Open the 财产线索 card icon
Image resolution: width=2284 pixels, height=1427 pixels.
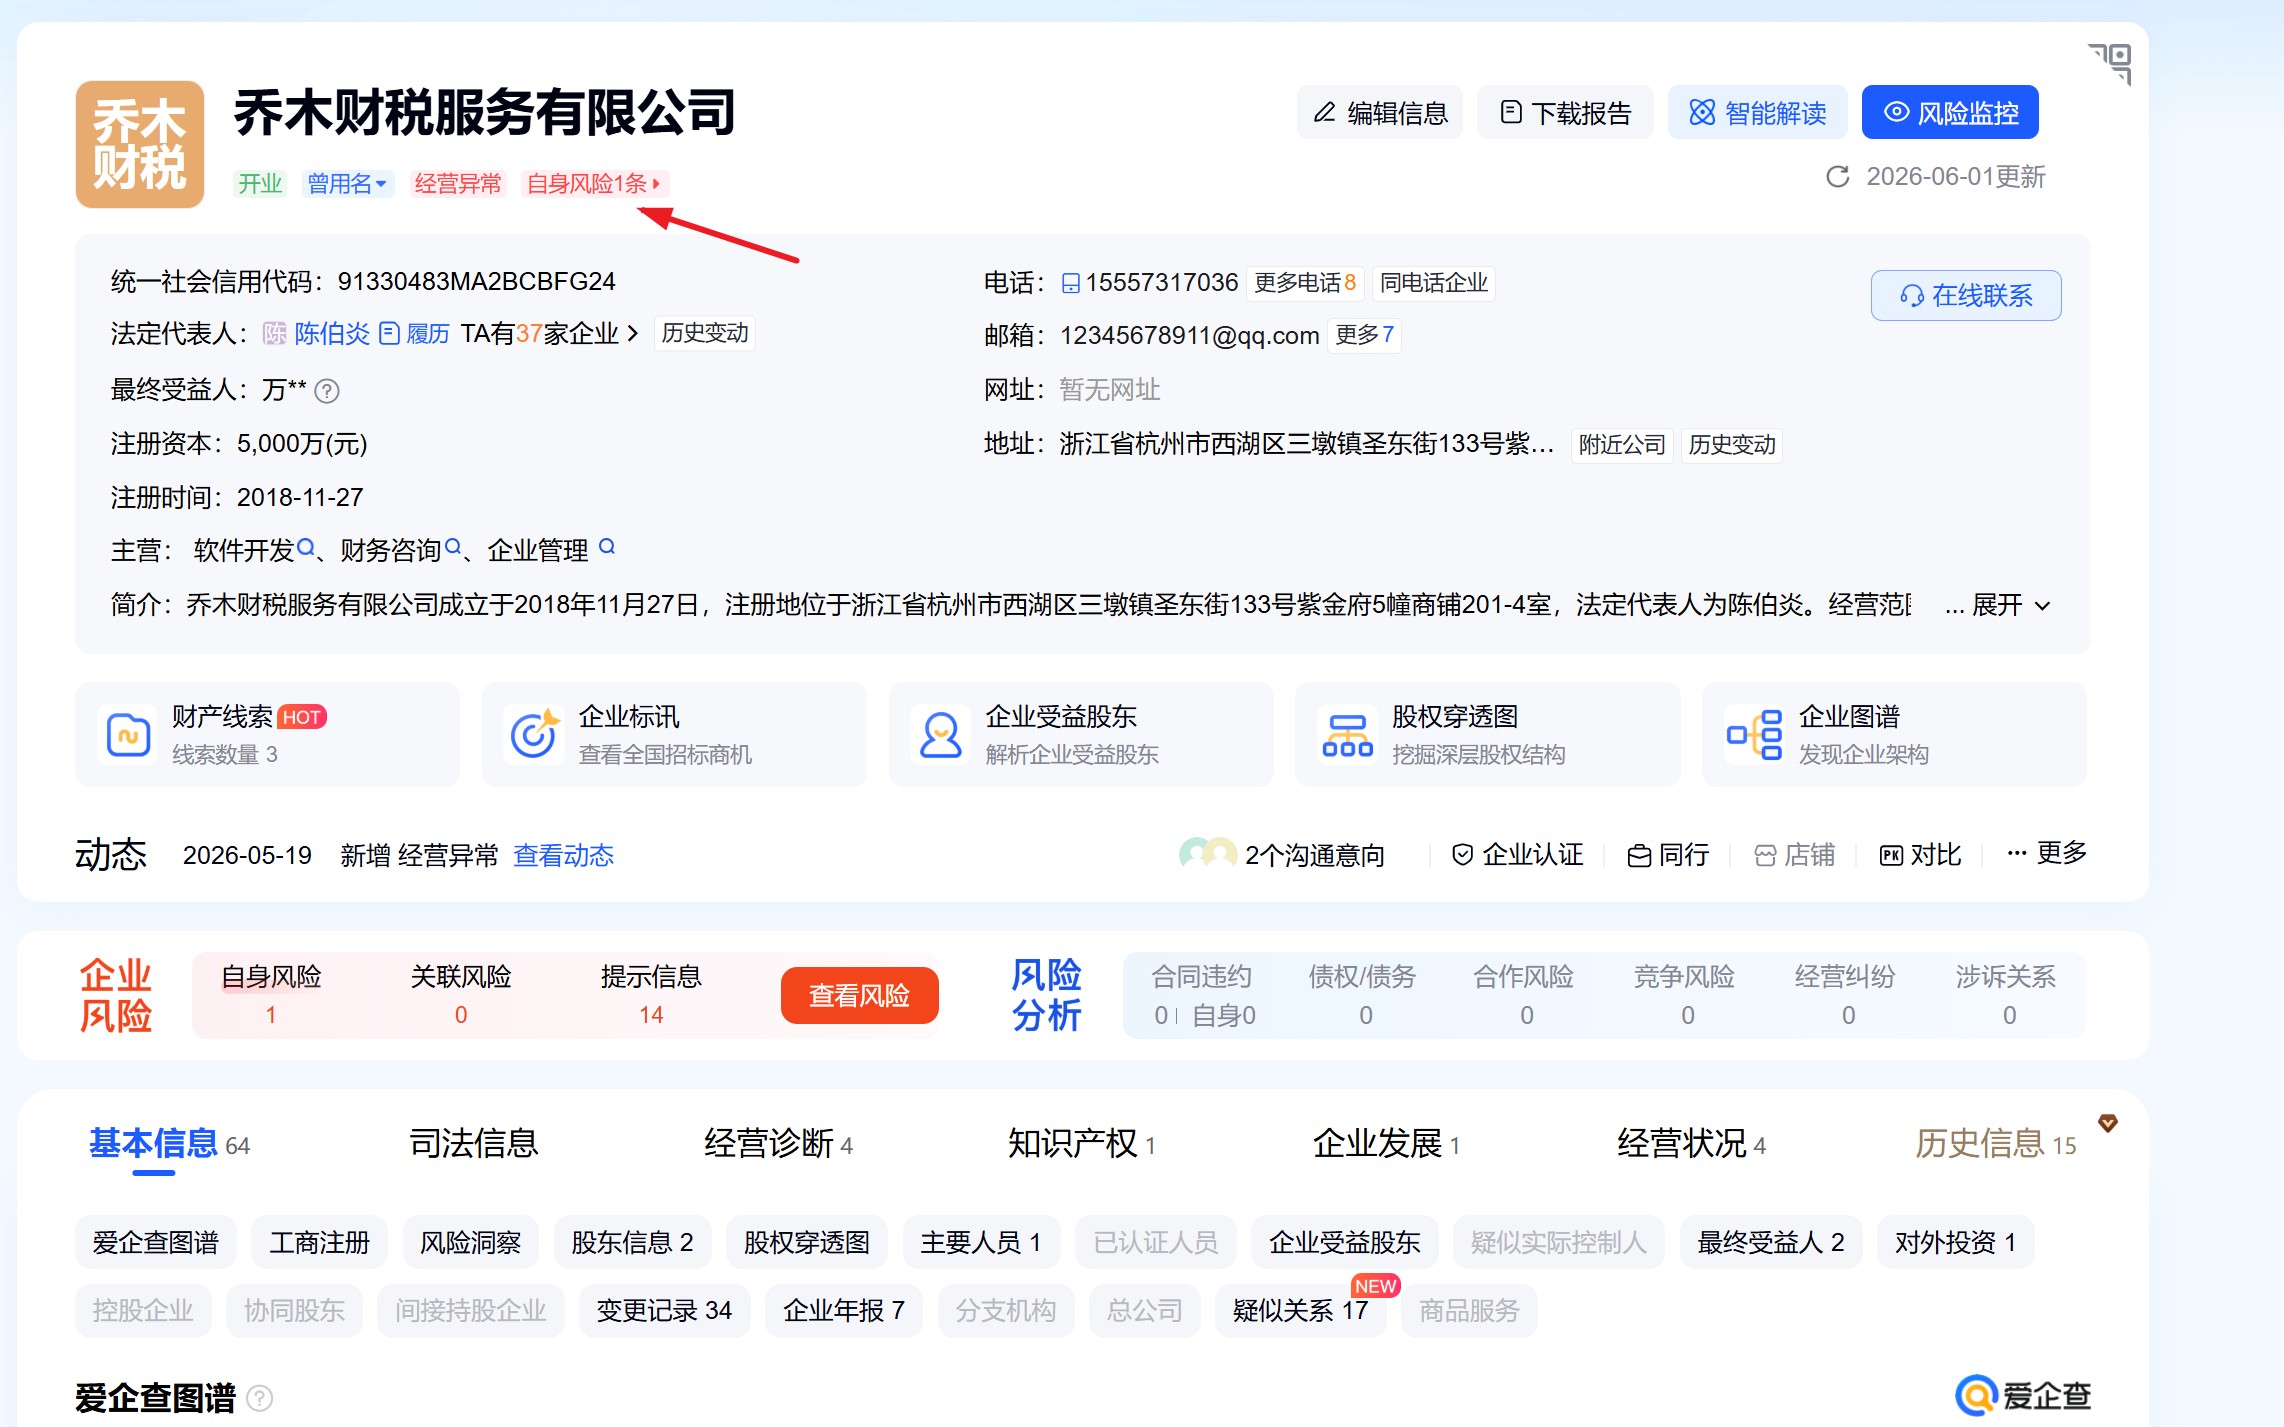tap(129, 735)
